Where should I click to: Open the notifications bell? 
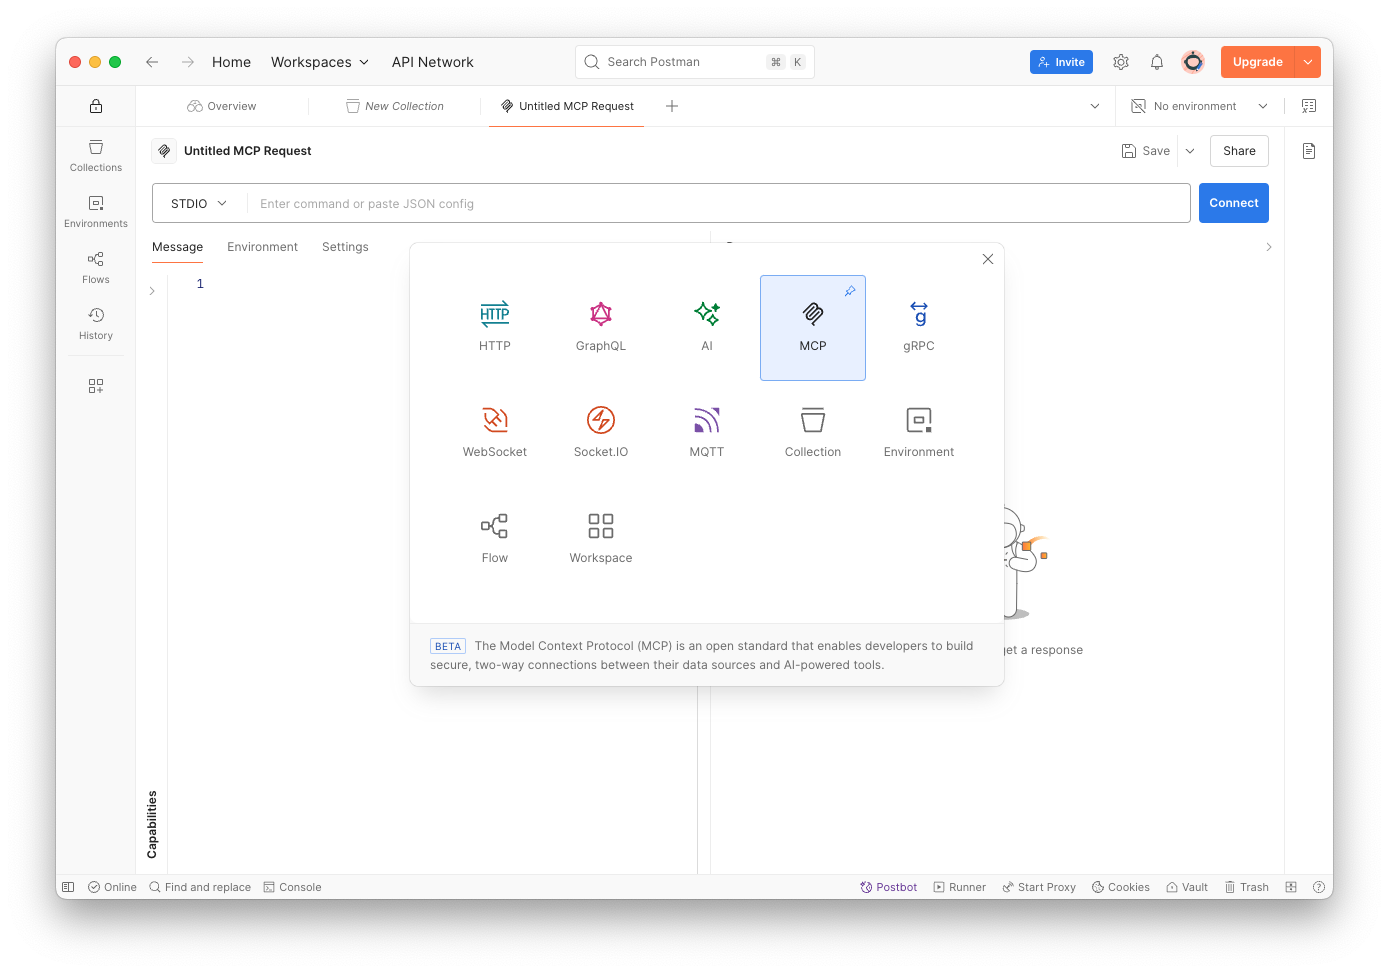tap(1157, 62)
